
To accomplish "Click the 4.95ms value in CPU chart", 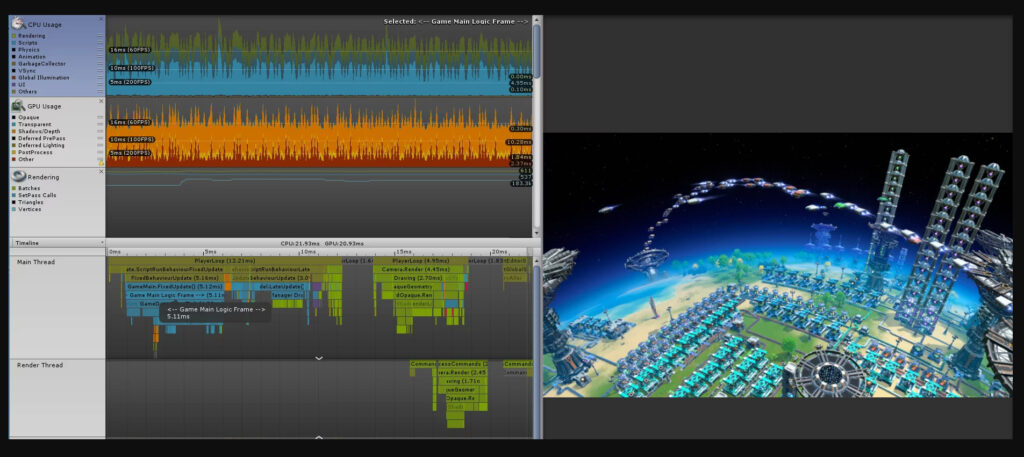I will tap(521, 83).
